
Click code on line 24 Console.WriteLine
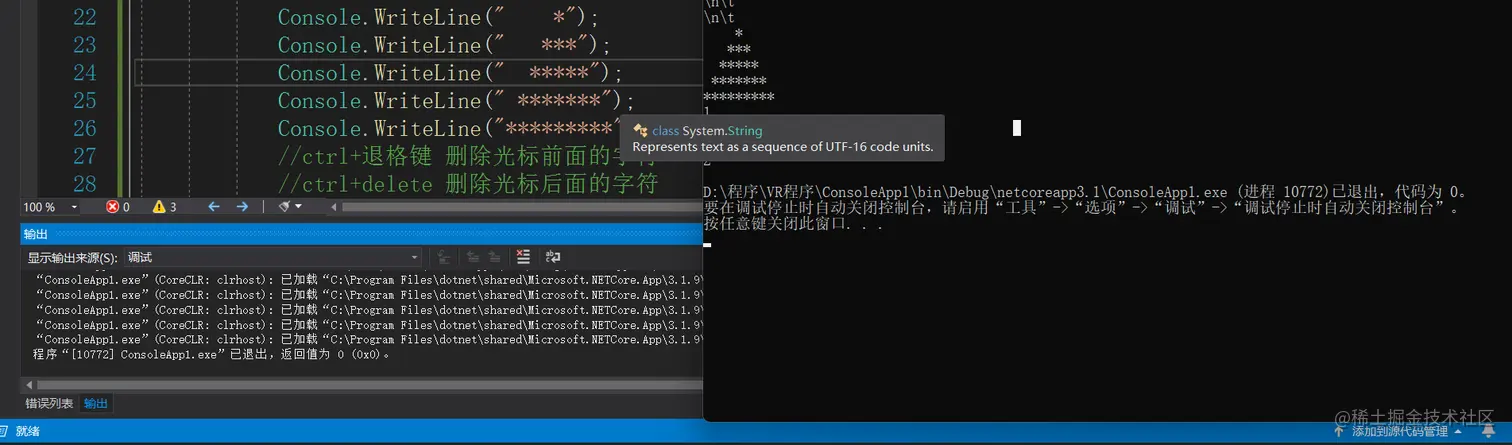(x=450, y=73)
